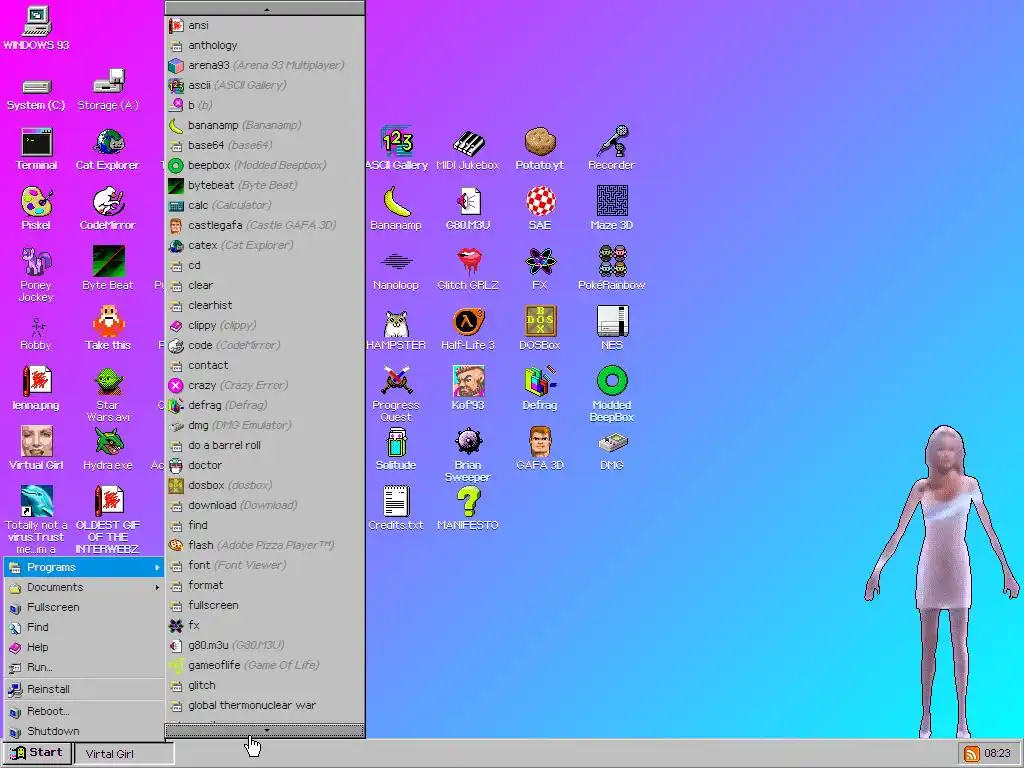1024x768 pixels.
Task: Choose Reinstall in the Start menu
Action: (x=84, y=689)
